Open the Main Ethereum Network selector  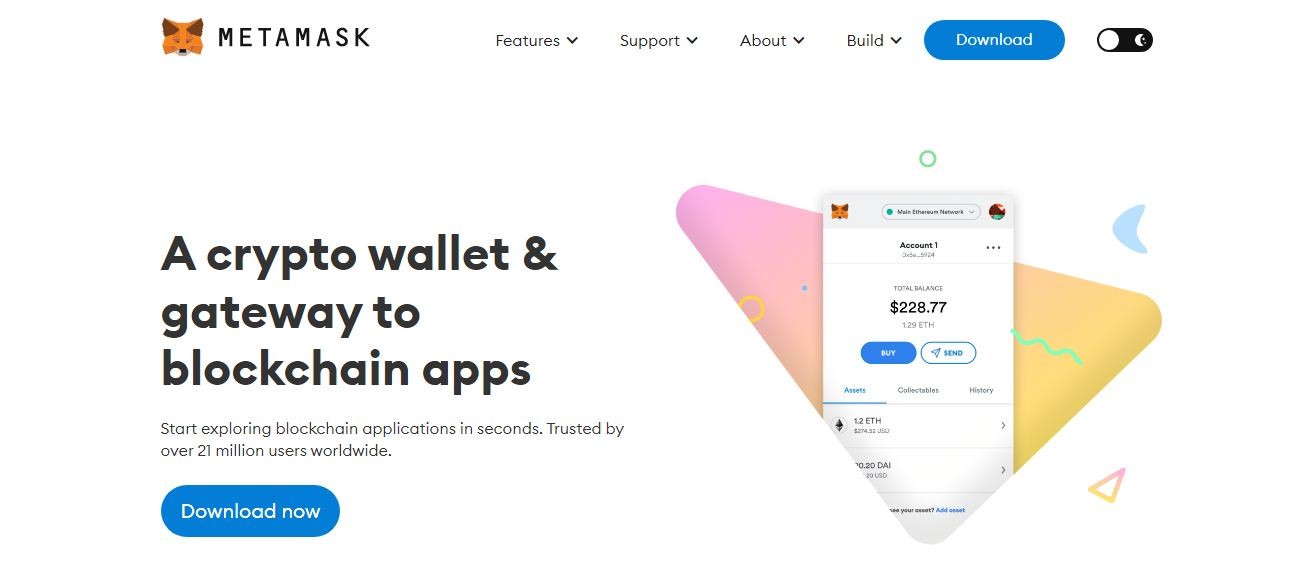click(931, 212)
